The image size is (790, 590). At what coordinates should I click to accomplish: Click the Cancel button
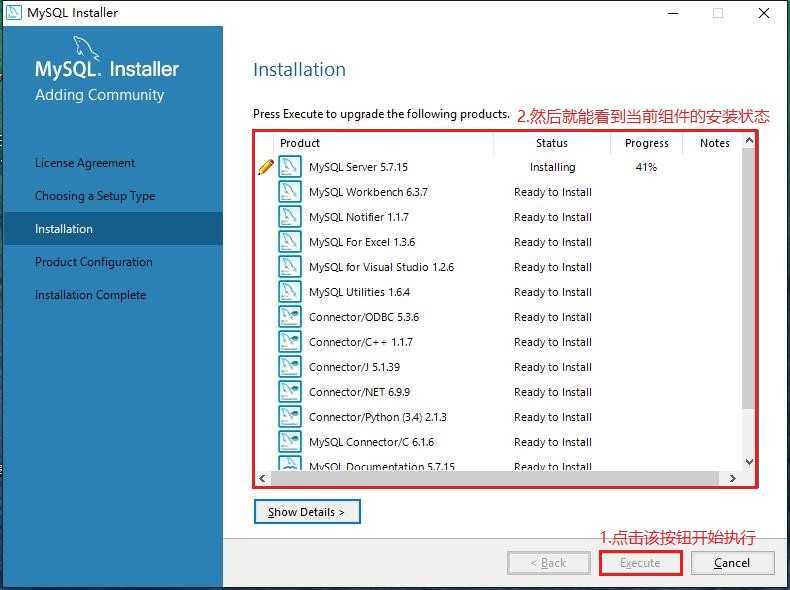coord(733,563)
